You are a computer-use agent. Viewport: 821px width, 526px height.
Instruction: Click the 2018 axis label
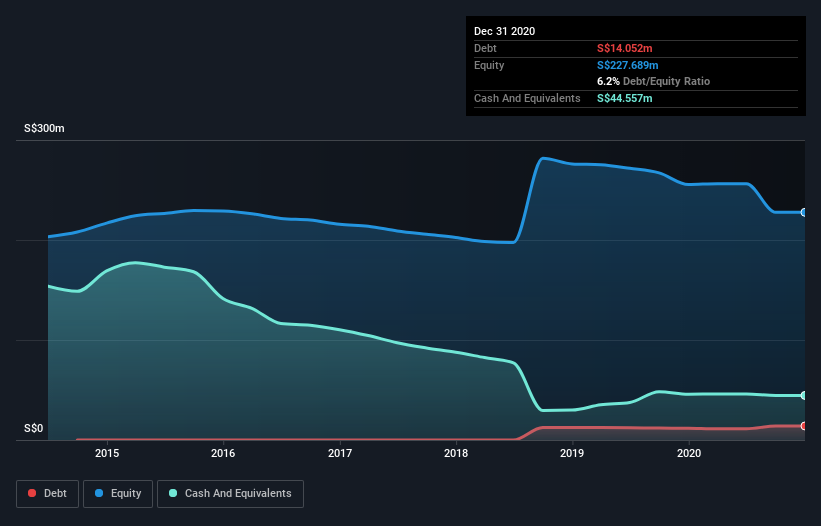(456, 453)
